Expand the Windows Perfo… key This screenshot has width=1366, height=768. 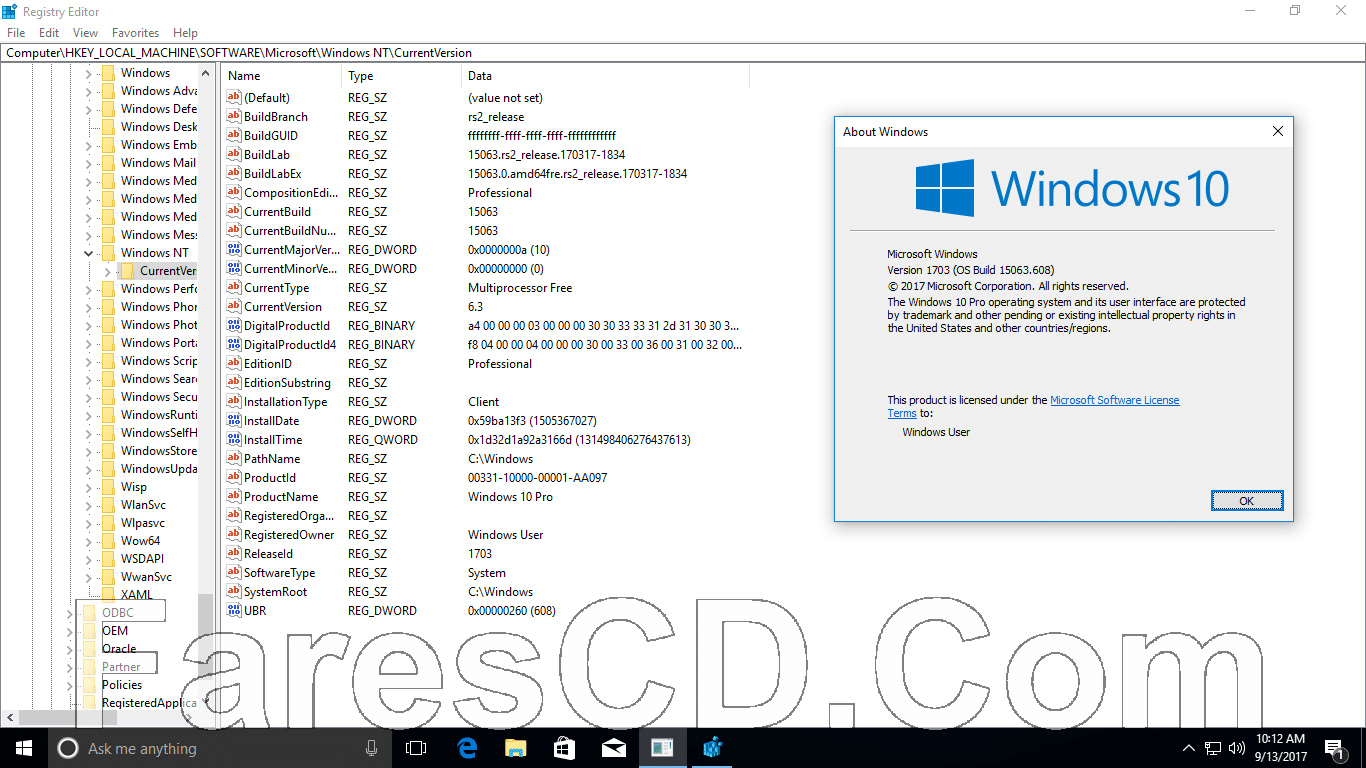tap(88, 289)
